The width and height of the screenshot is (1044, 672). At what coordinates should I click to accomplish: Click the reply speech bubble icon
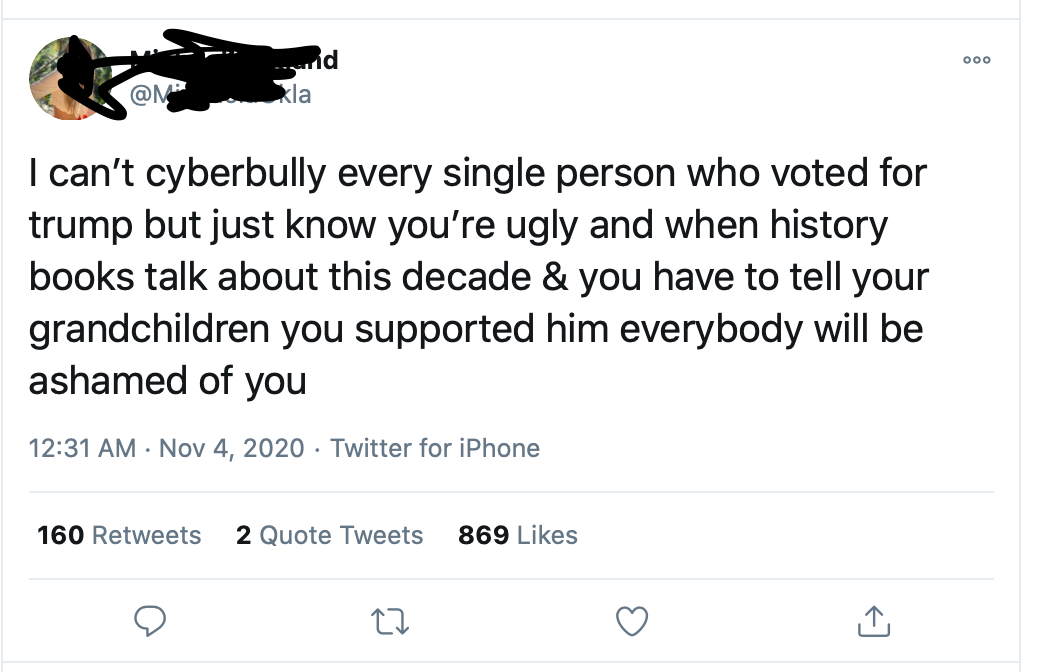coord(150,621)
